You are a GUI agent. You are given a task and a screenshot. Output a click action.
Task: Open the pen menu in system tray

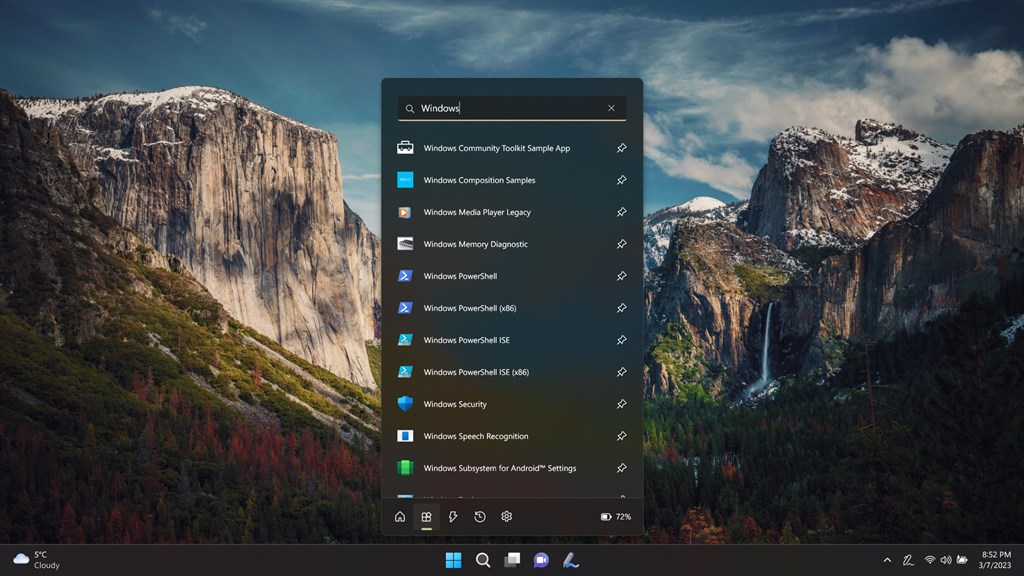point(908,560)
